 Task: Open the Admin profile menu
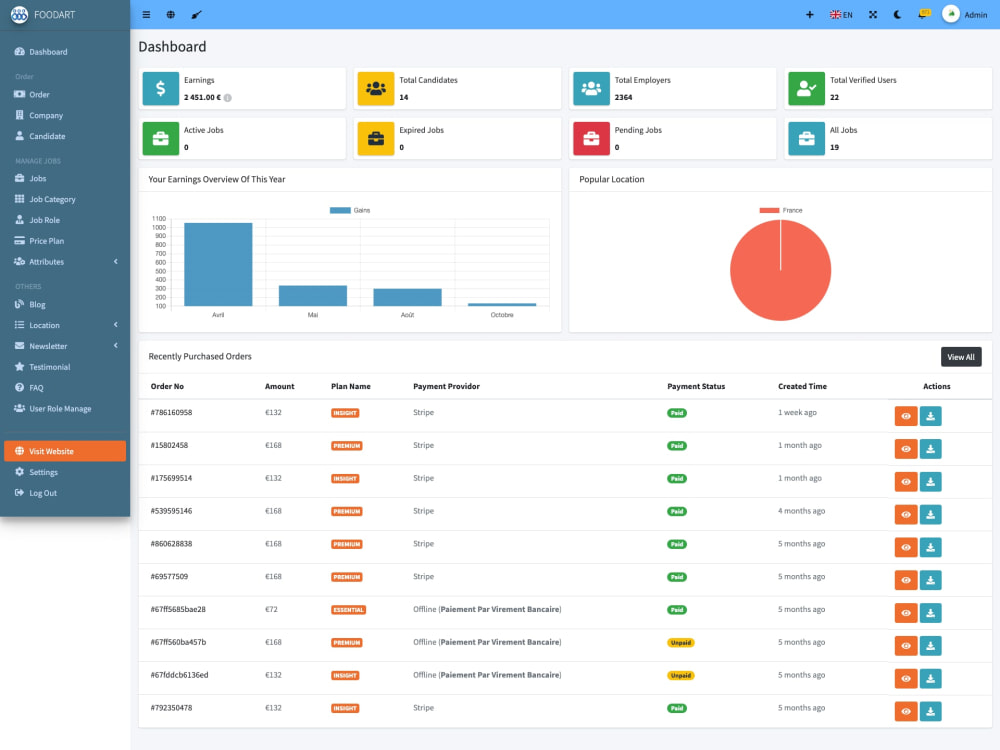coord(965,14)
